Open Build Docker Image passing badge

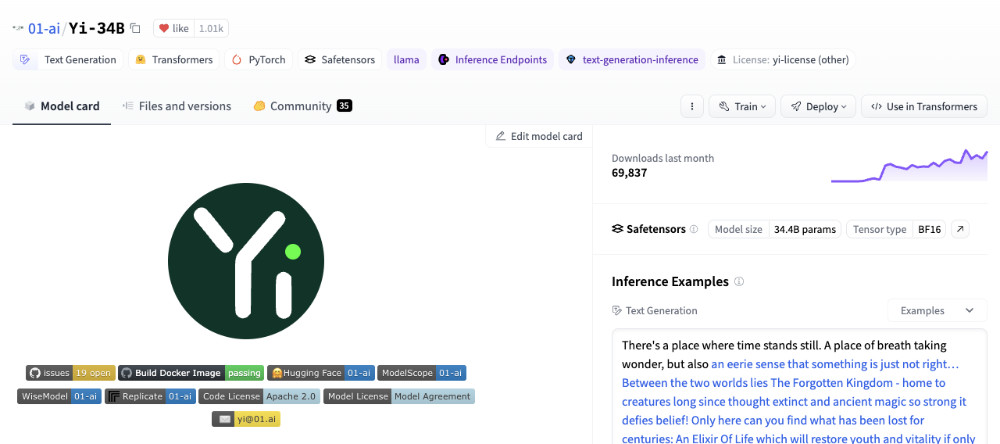(191, 373)
